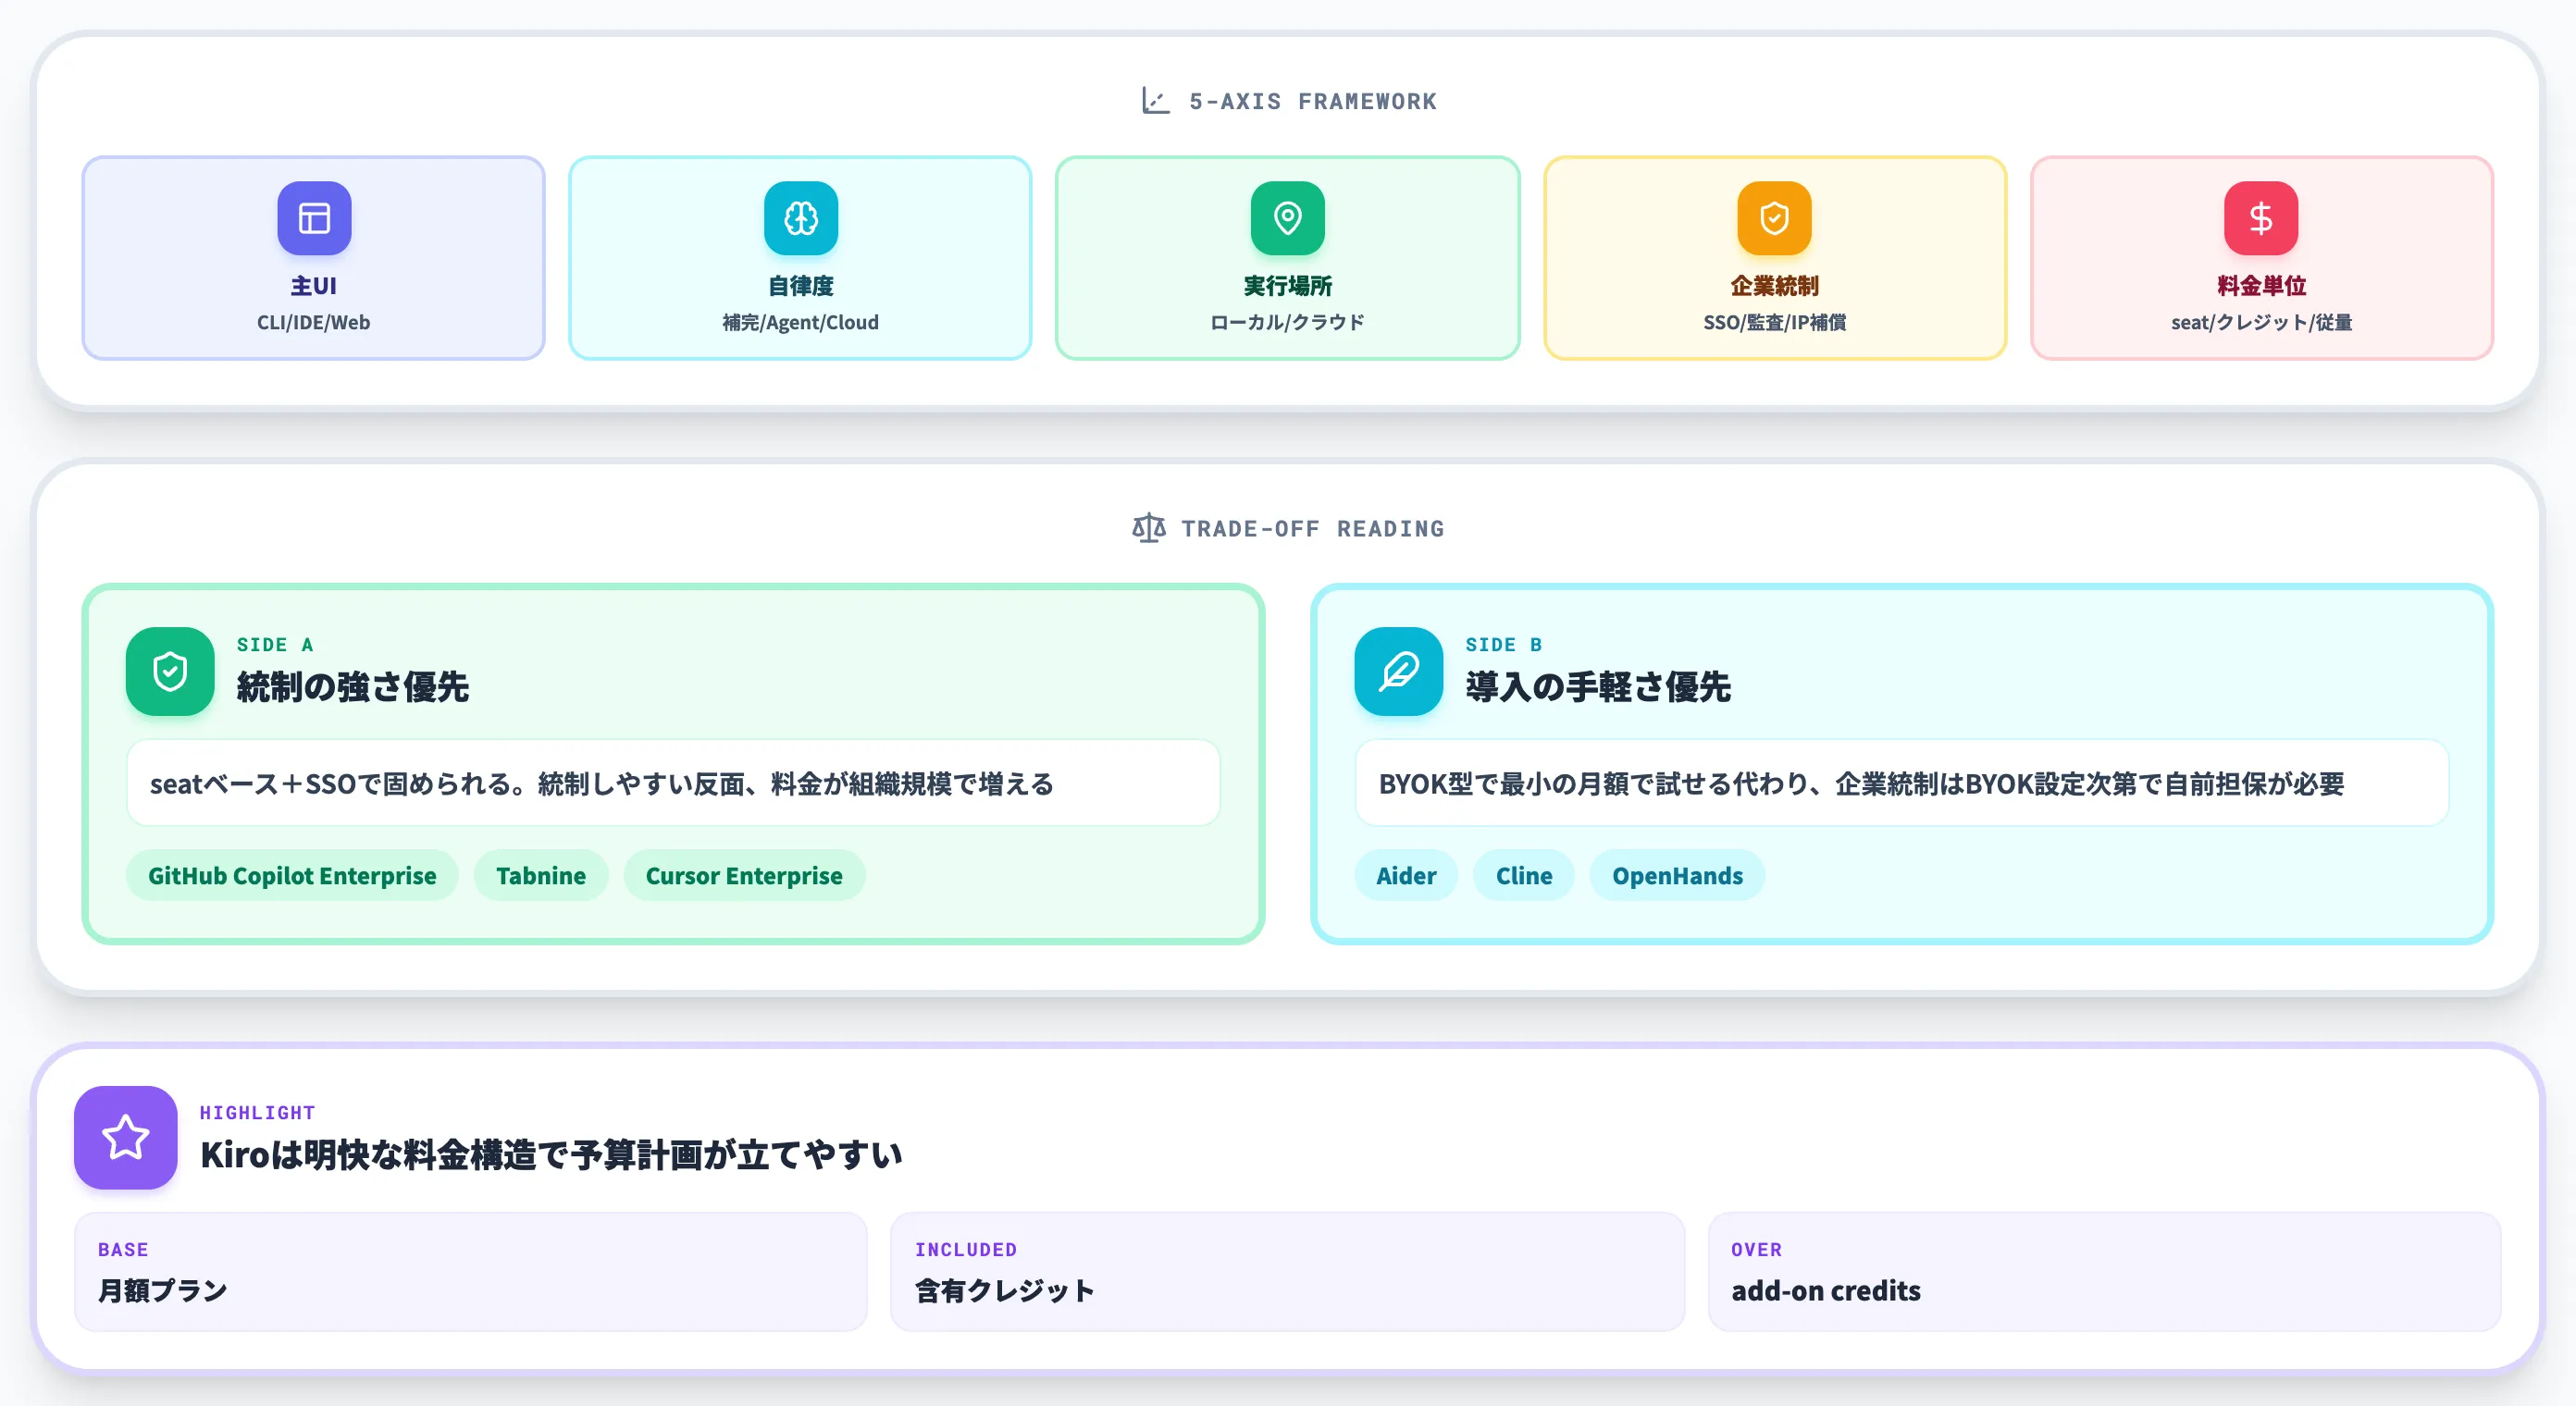Click the seatベース＋SSO description box

click(x=673, y=783)
